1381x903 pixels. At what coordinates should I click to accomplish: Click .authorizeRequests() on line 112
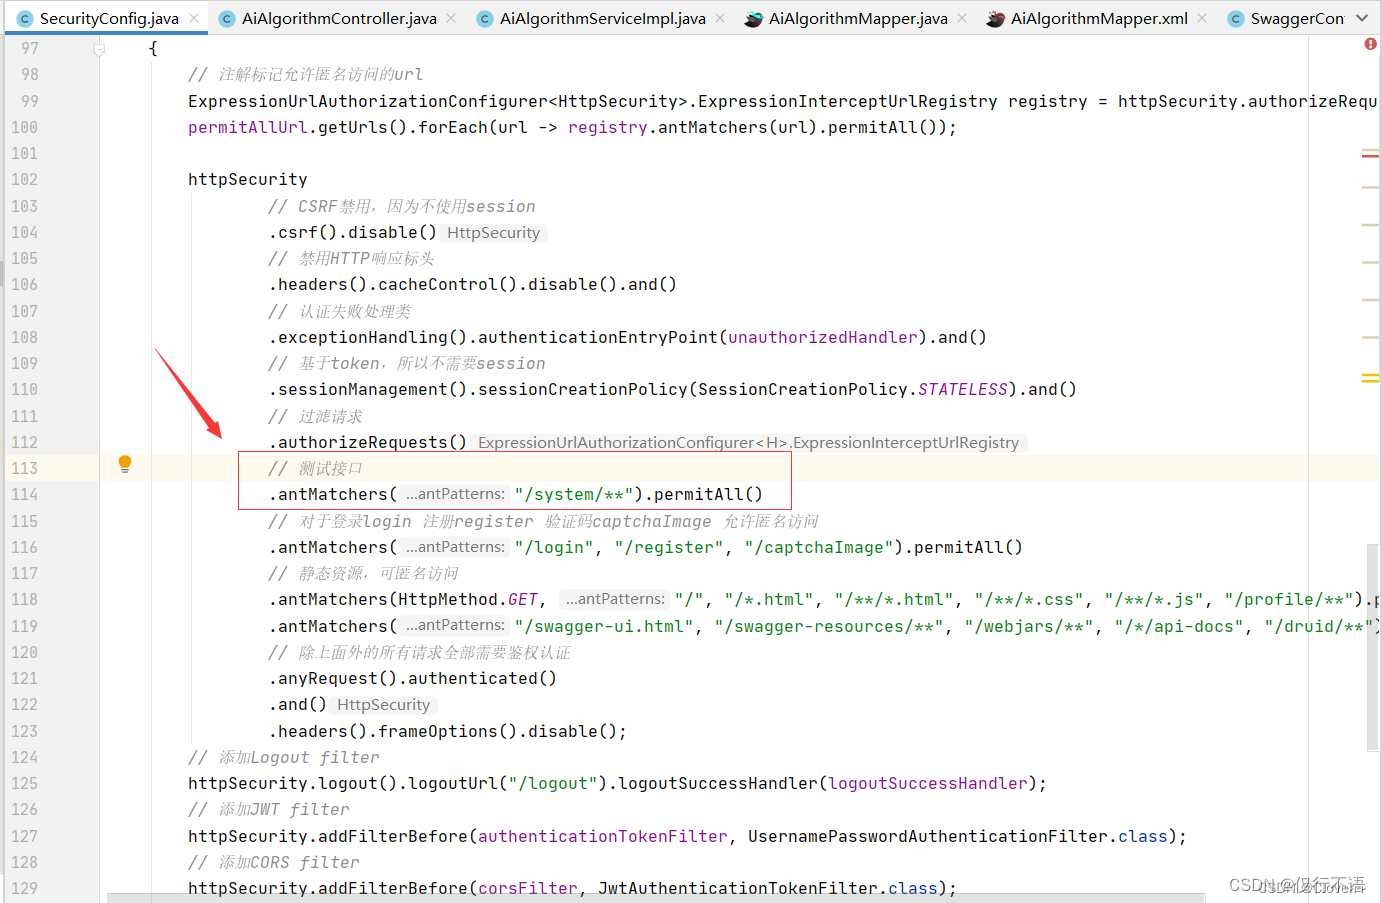tap(368, 442)
